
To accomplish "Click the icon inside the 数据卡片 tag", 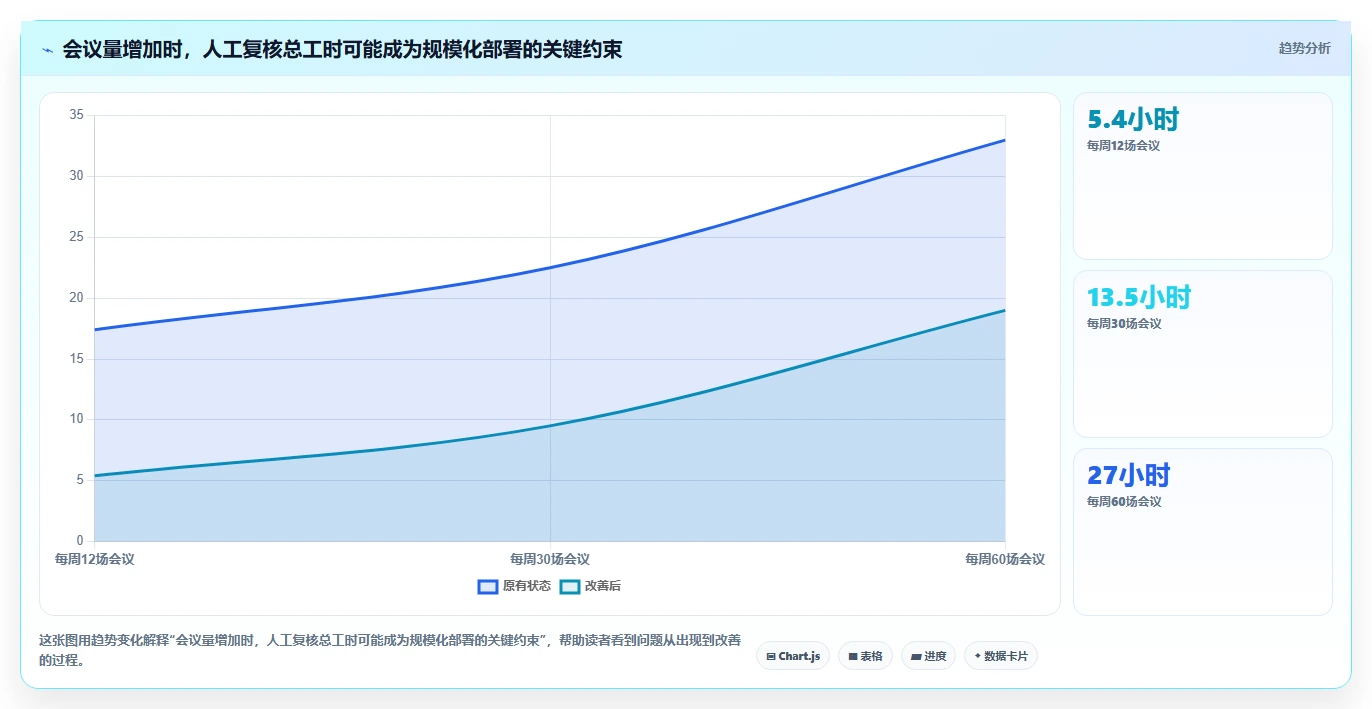I will click(x=977, y=657).
